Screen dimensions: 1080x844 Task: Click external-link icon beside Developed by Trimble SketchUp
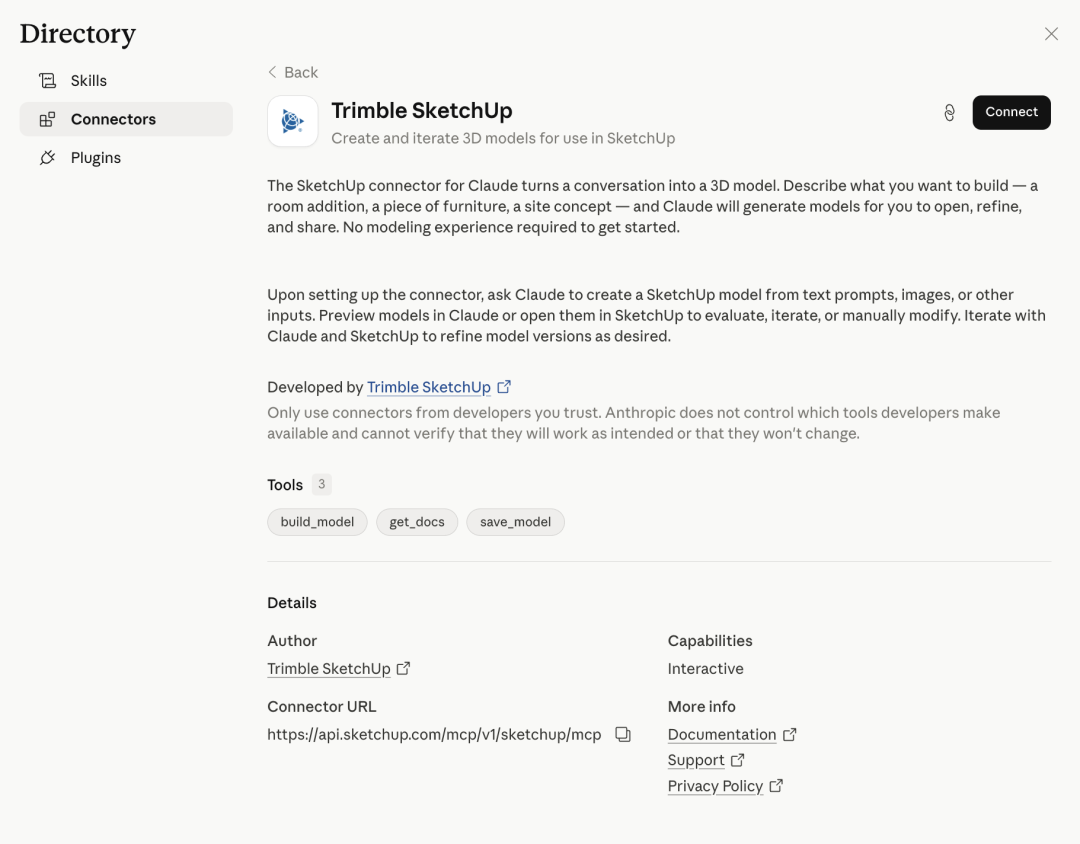tap(504, 387)
